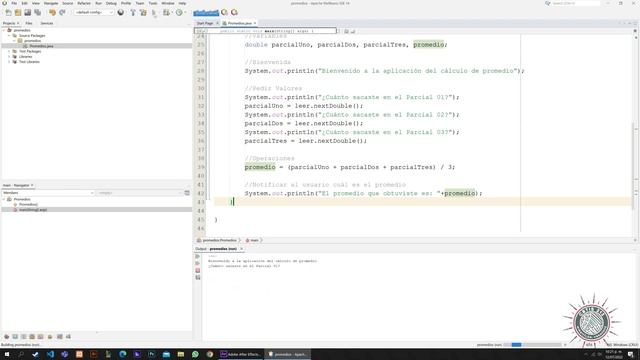Toggle Fully Qualified Names in Navigator
This screenshot has height=360, width=640.
[50, 337]
